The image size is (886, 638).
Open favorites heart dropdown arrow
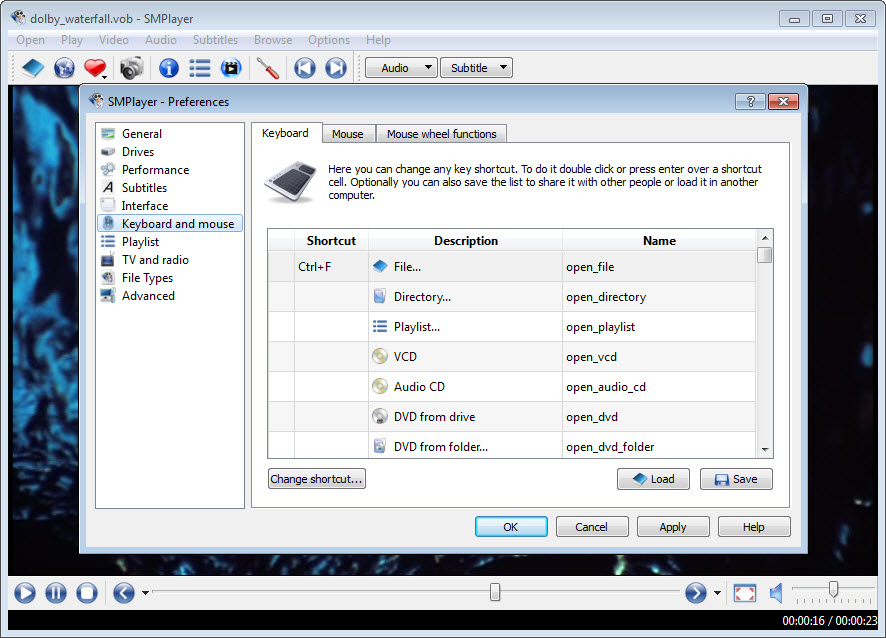[x=105, y=76]
